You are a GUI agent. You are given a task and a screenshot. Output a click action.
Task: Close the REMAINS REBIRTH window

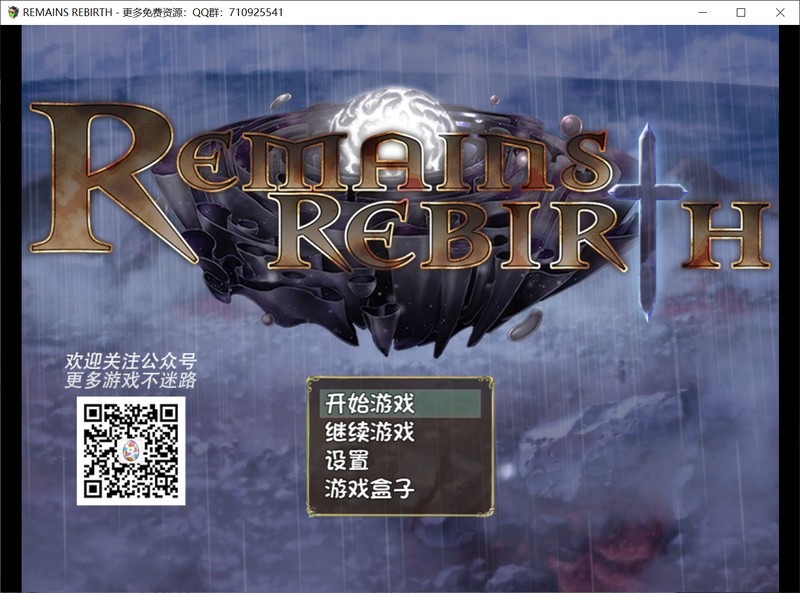coord(780,12)
